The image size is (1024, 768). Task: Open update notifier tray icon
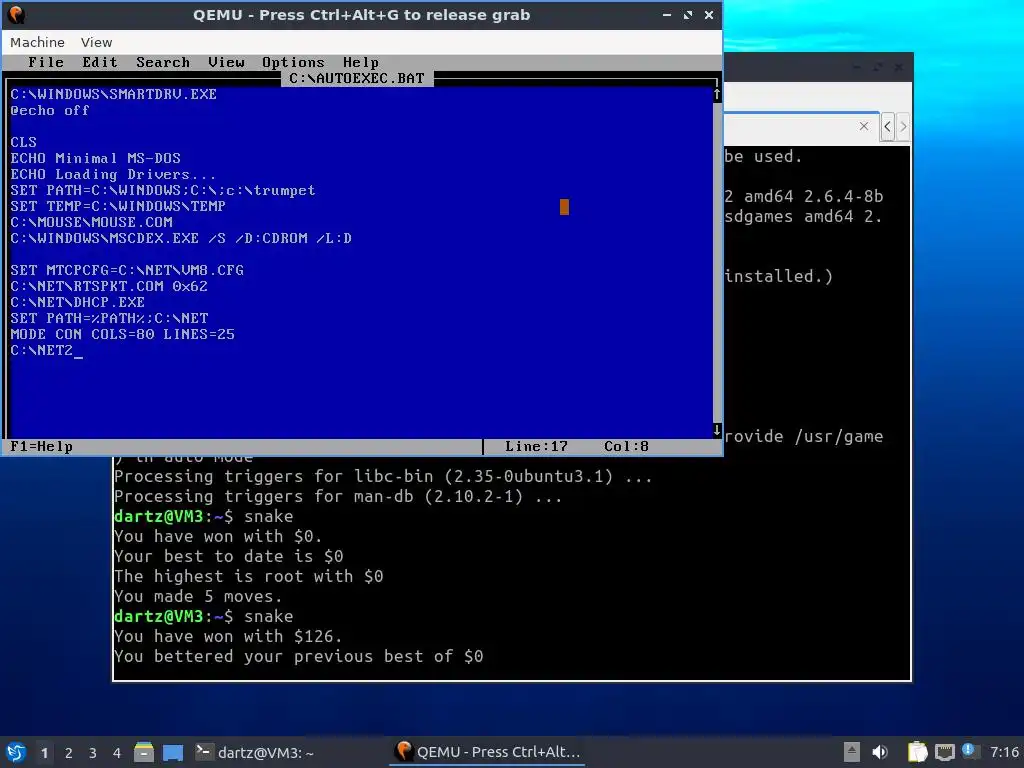click(970, 751)
